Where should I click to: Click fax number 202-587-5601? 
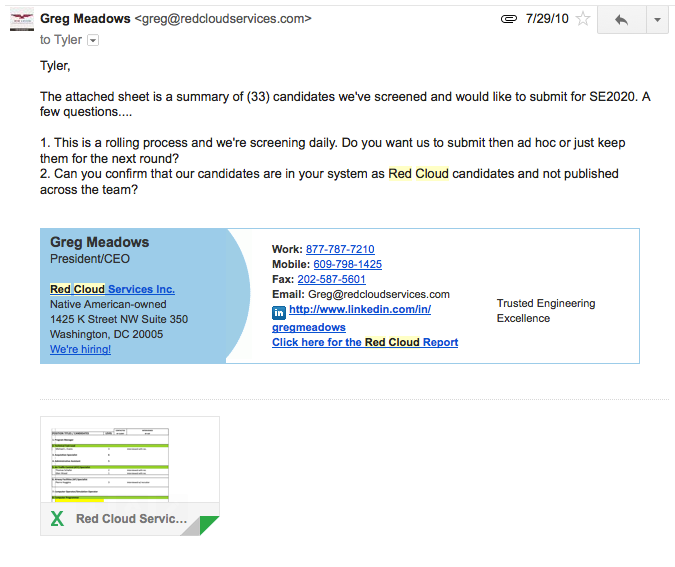(331, 279)
